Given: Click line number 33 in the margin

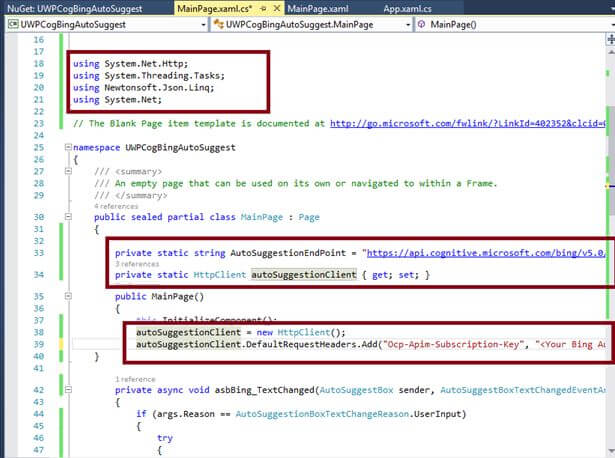Looking at the screenshot, I should tap(38, 253).
